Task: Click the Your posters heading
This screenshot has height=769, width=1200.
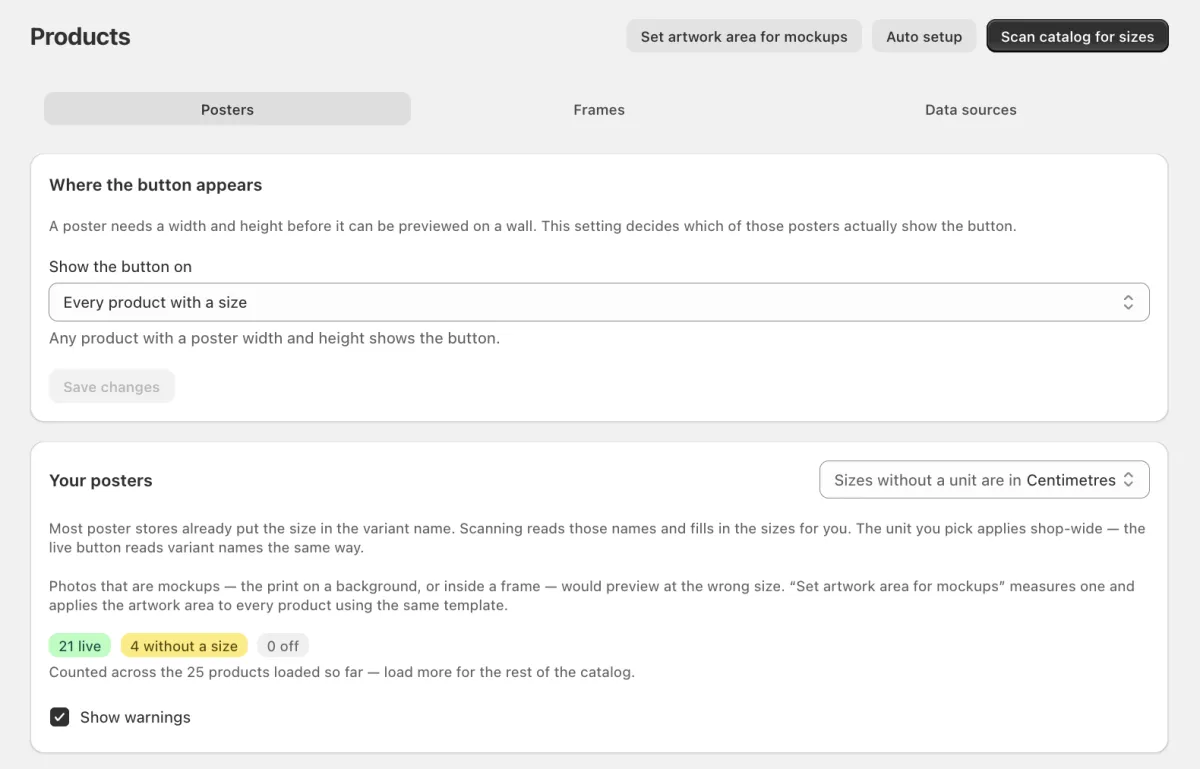Action: (x=101, y=480)
